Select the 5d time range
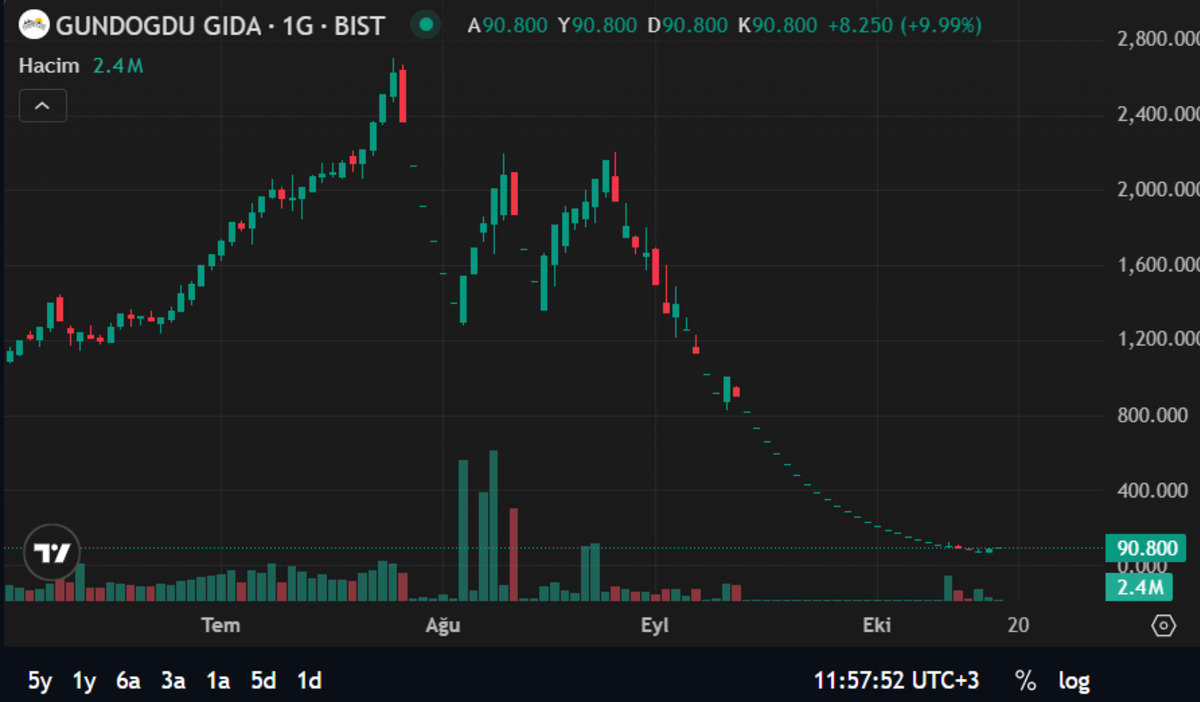Screen dimensions: 1200x702 263,681
